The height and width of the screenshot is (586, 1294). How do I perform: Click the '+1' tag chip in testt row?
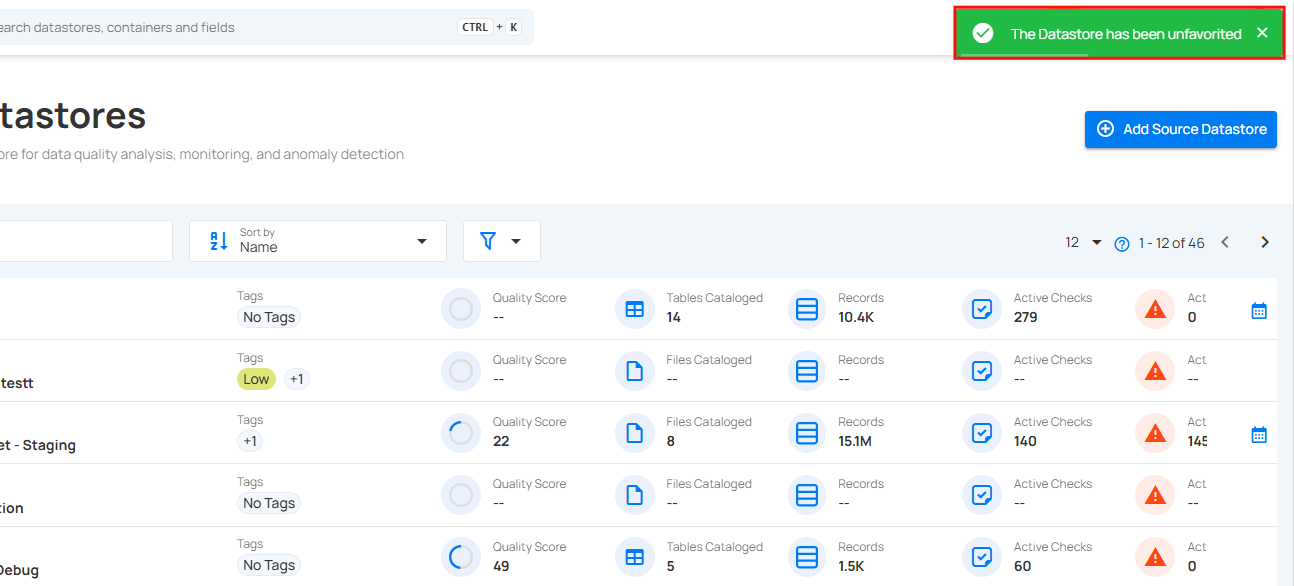point(297,379)
